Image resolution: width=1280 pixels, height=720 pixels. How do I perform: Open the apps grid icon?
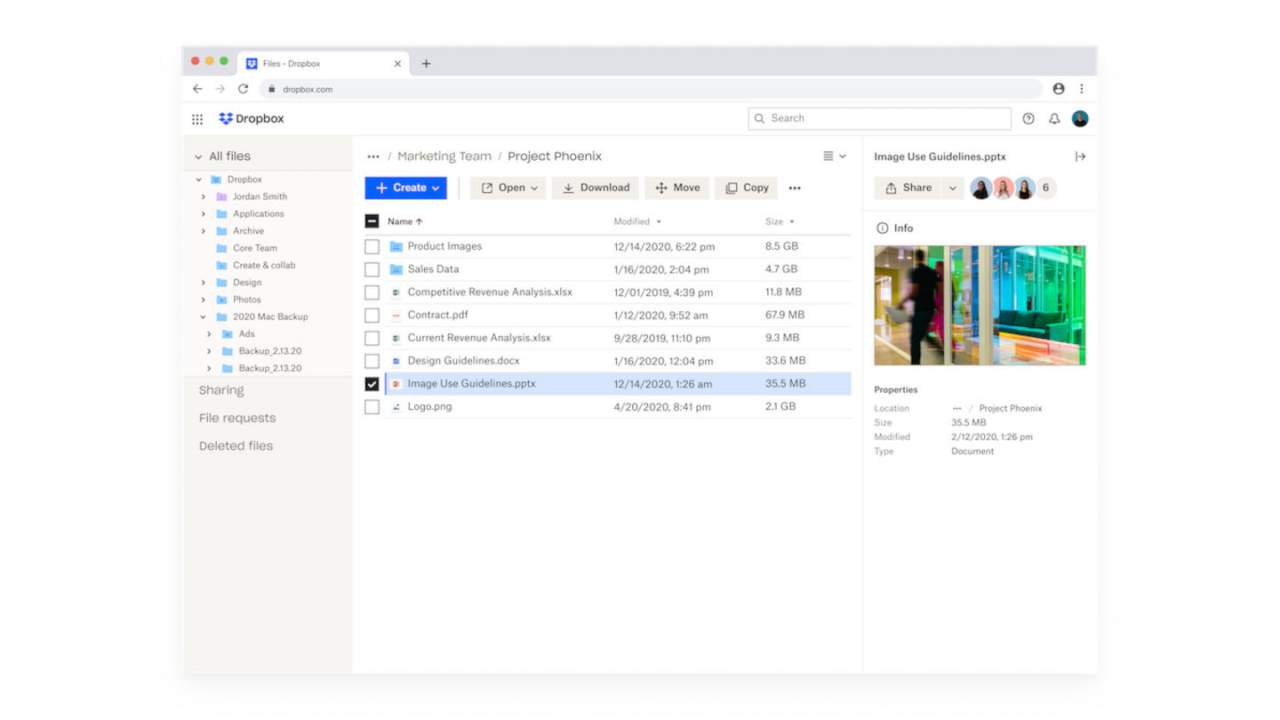coord(197,119)
